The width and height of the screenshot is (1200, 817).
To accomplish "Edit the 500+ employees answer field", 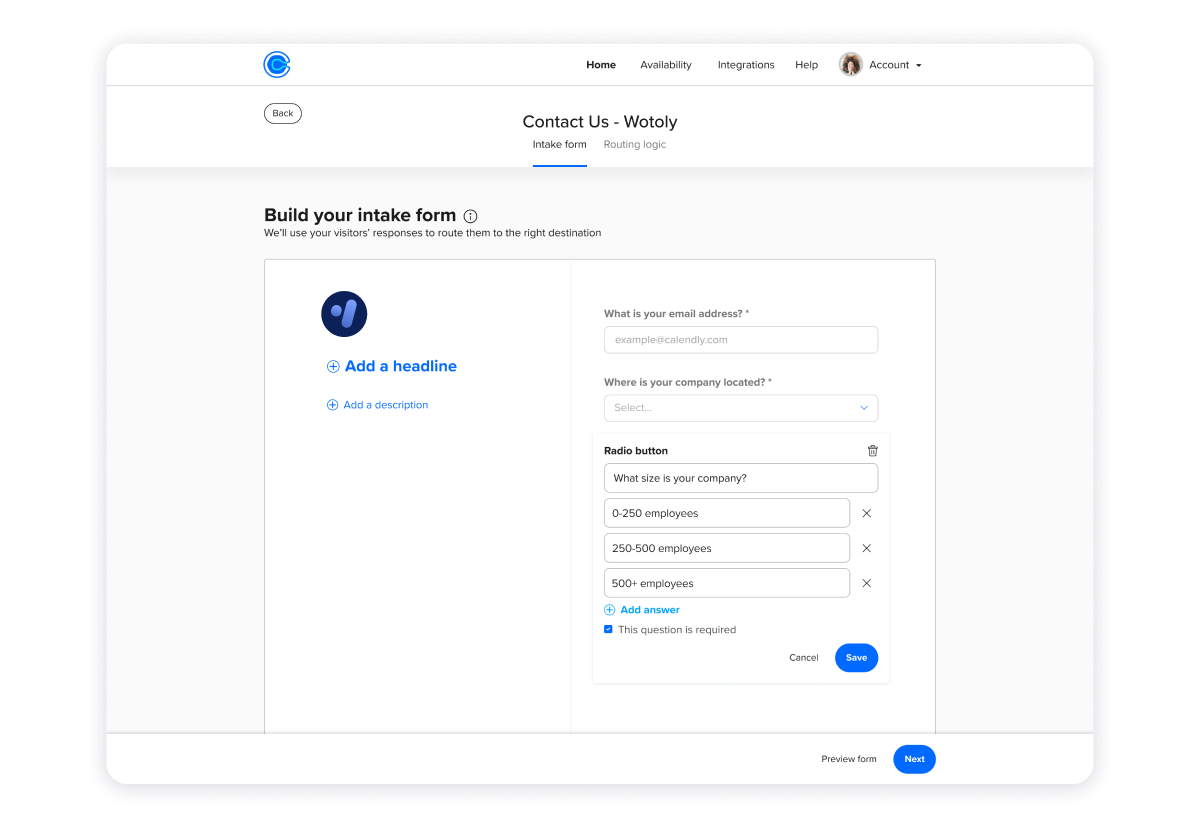I will (x=727, y=583).
